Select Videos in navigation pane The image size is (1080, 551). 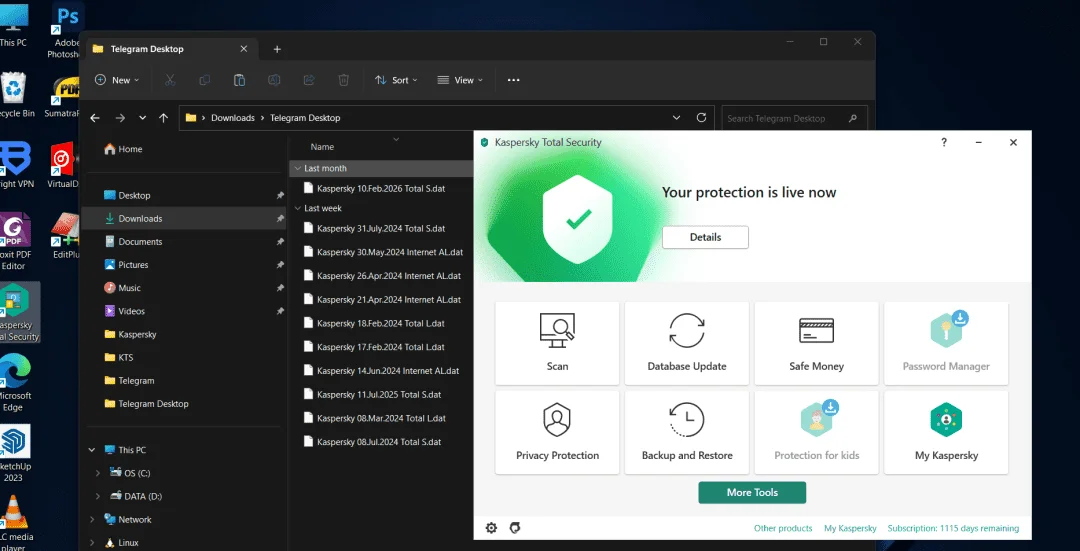pos(184,311)
